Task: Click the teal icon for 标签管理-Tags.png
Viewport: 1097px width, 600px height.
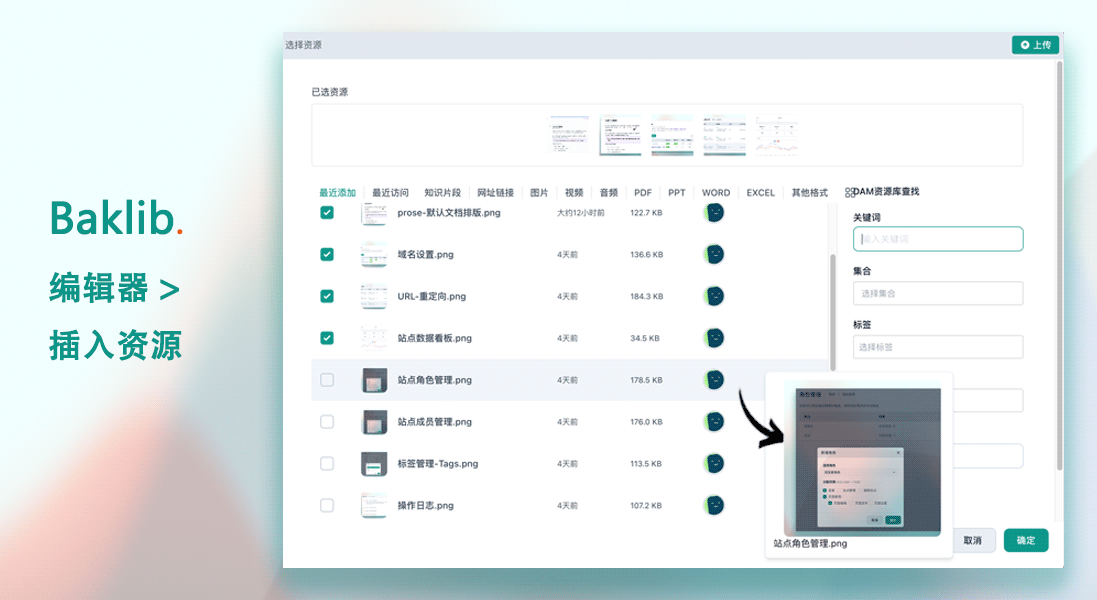Action: pyautogui.click(x=715, y=463)
